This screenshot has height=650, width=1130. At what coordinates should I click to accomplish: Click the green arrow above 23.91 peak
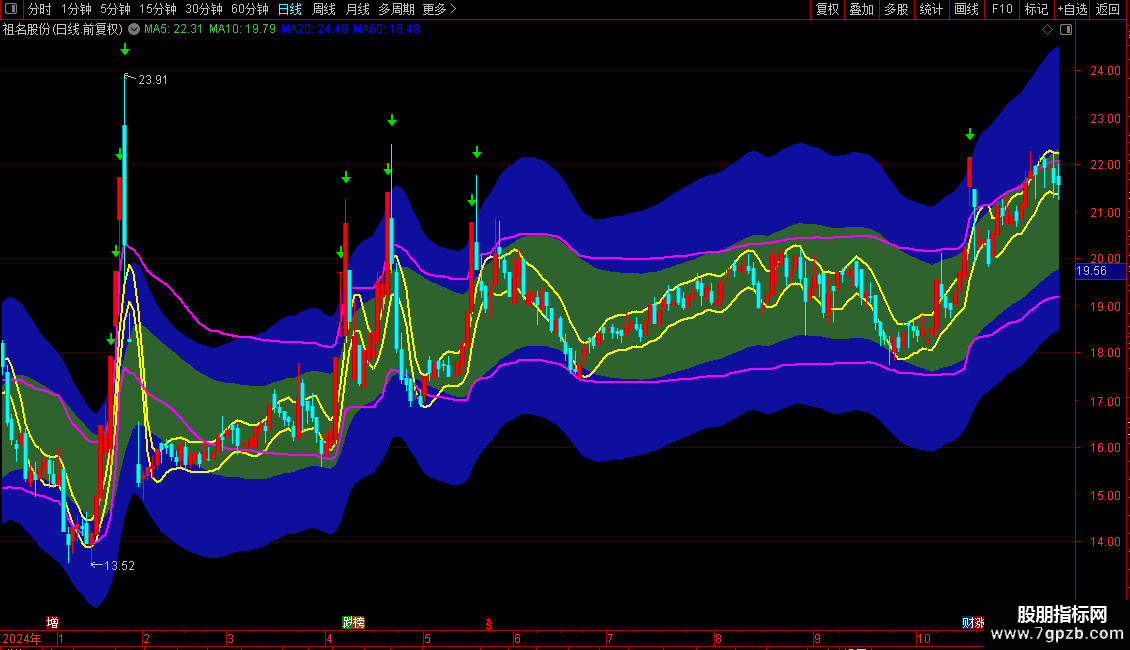125,49
